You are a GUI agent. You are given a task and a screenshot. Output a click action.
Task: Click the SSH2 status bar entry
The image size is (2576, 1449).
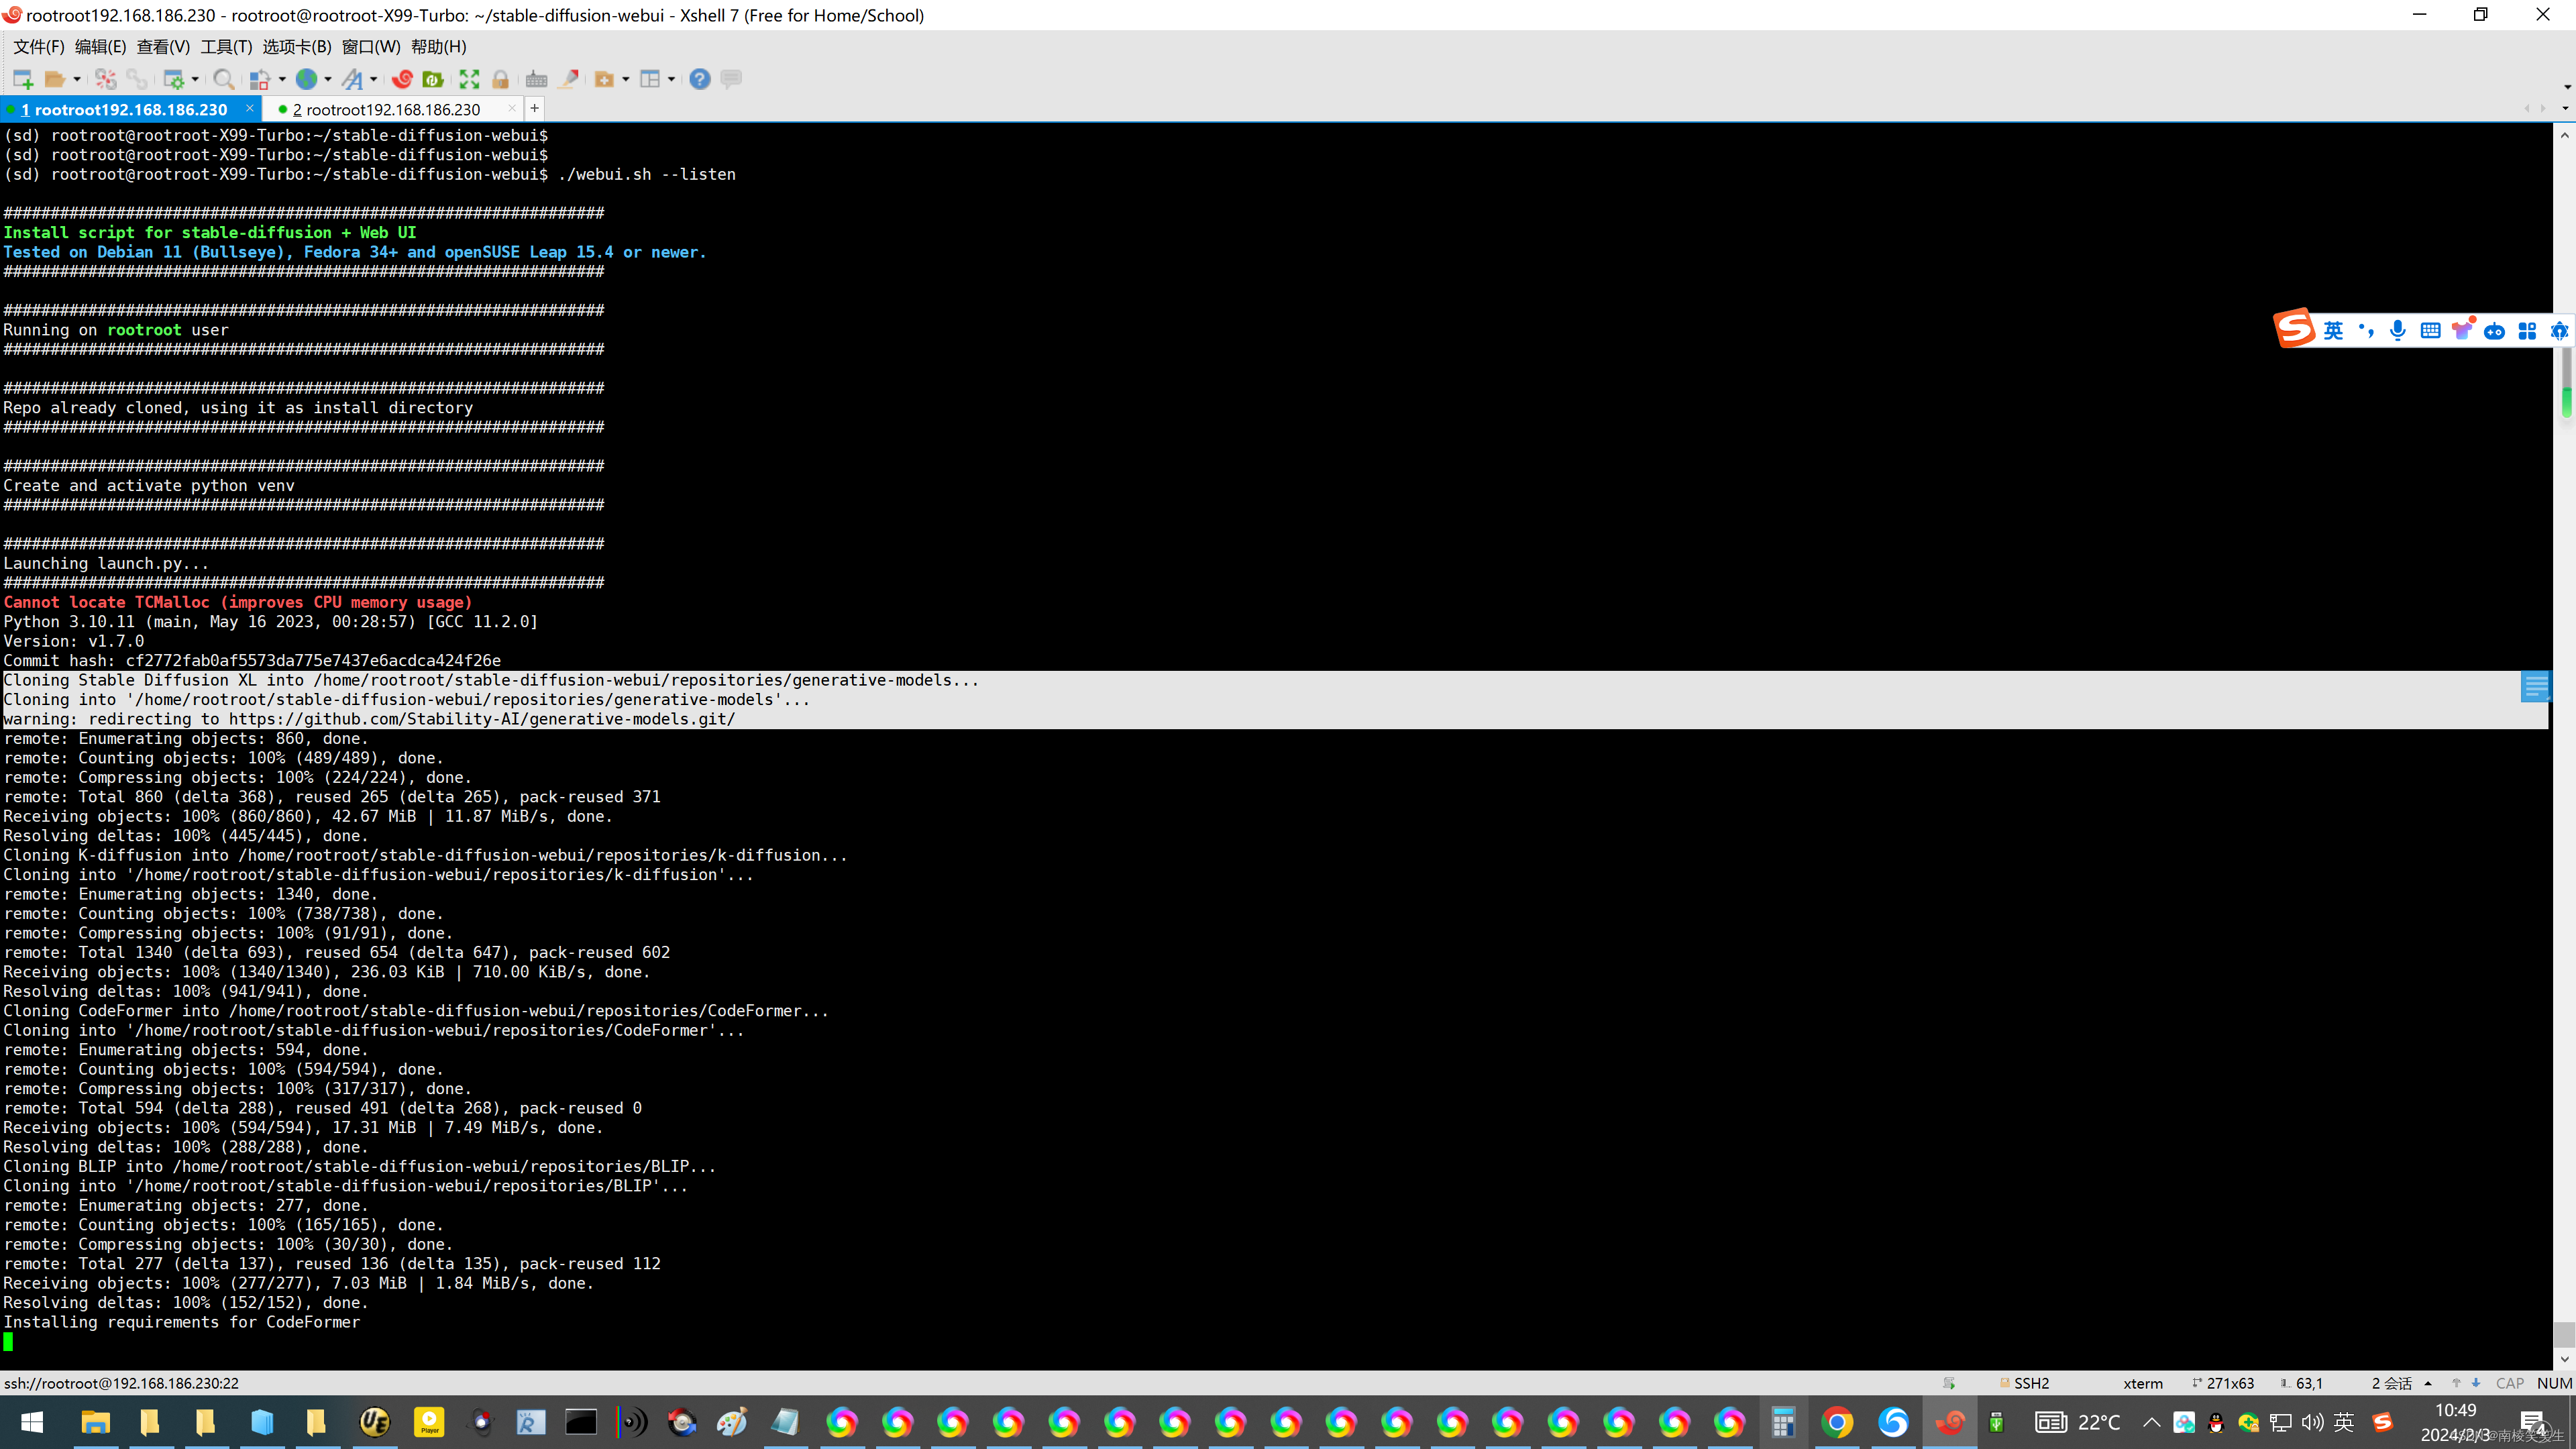tap(2024, 1383)
